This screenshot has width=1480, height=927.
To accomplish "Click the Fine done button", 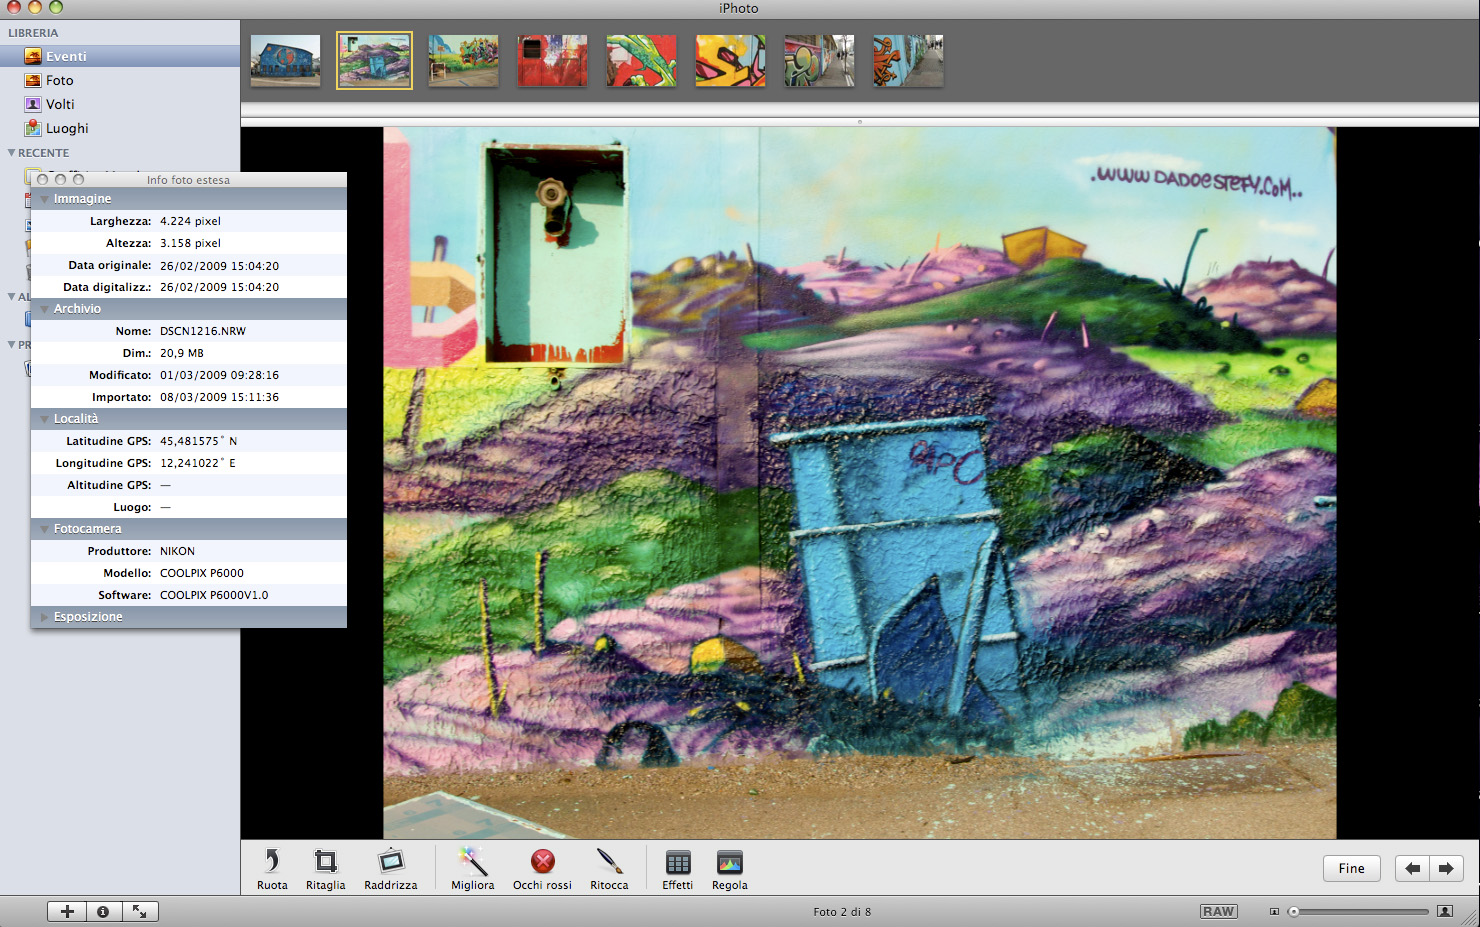I will pyautogui.click(x=1351, y=868).
